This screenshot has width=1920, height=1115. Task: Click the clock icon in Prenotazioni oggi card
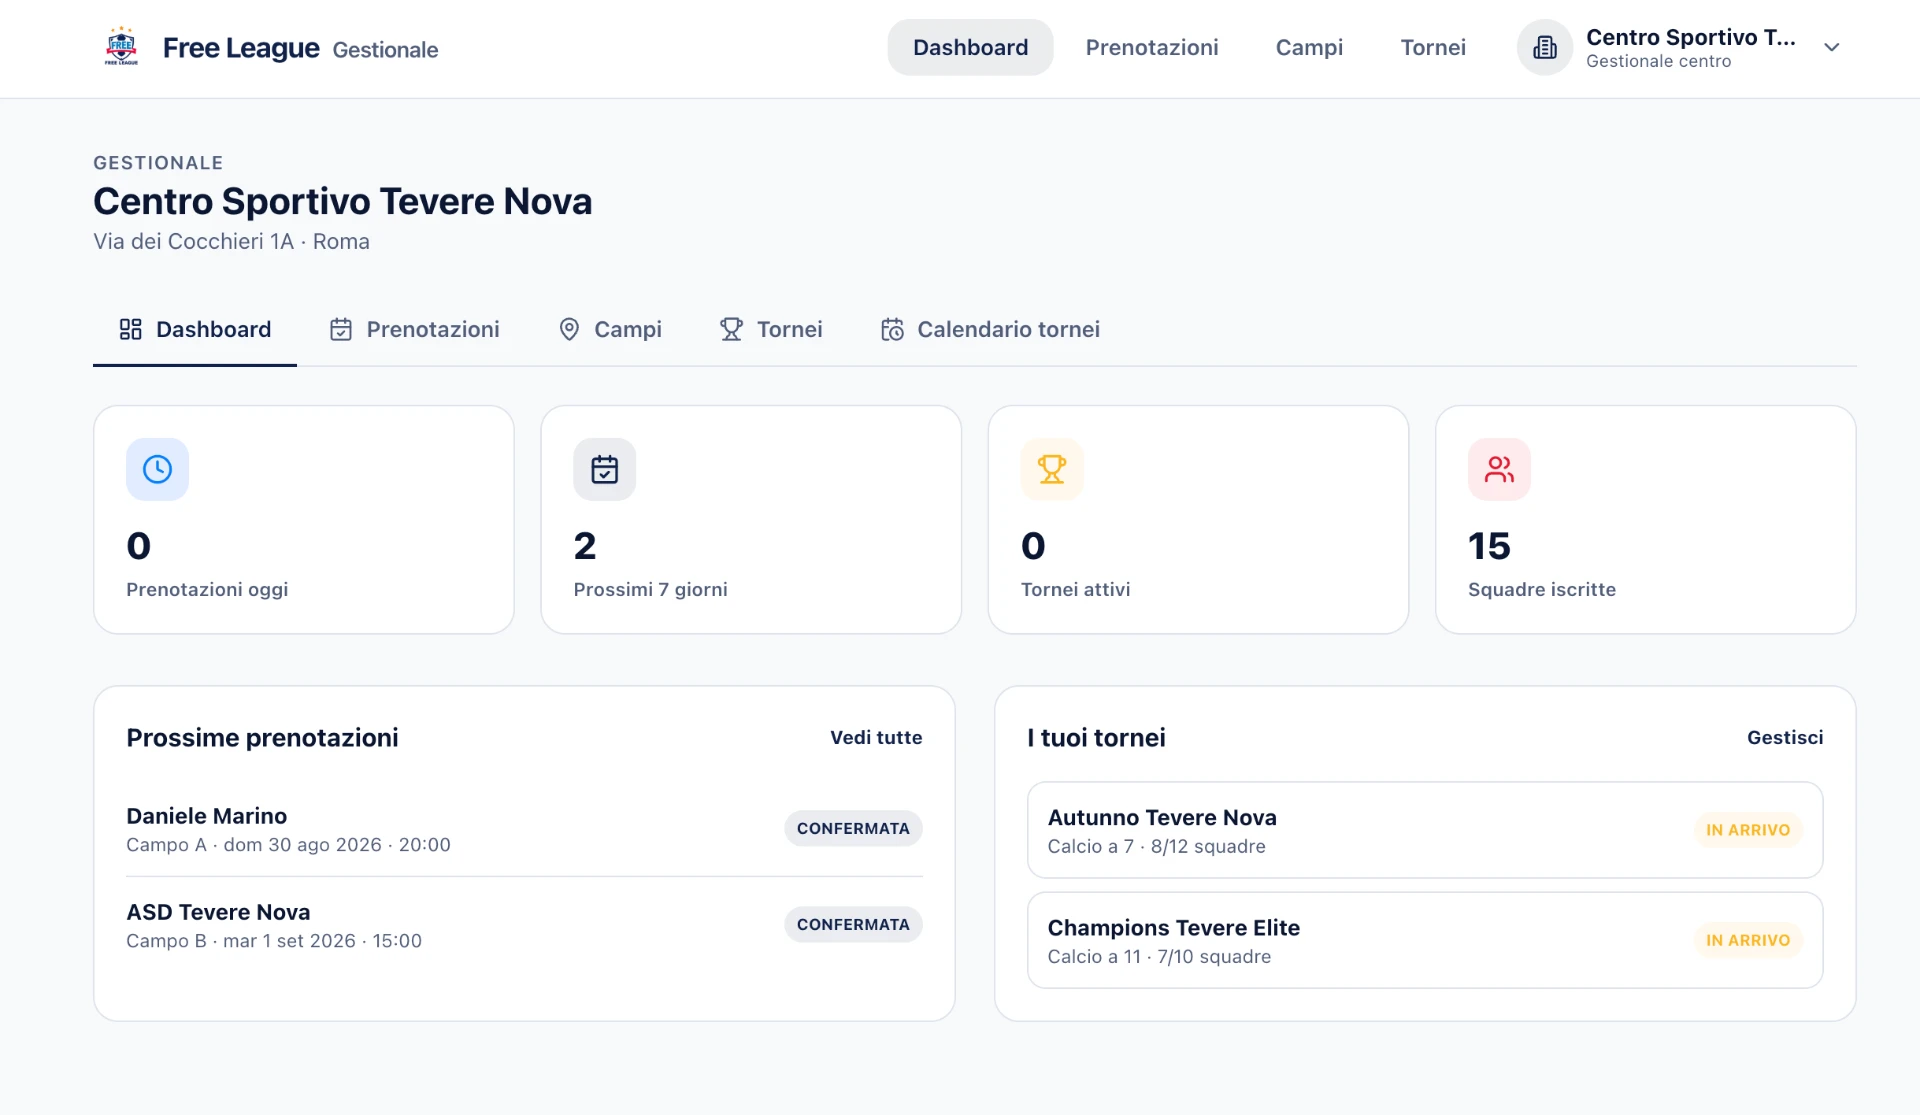[157, 469]
